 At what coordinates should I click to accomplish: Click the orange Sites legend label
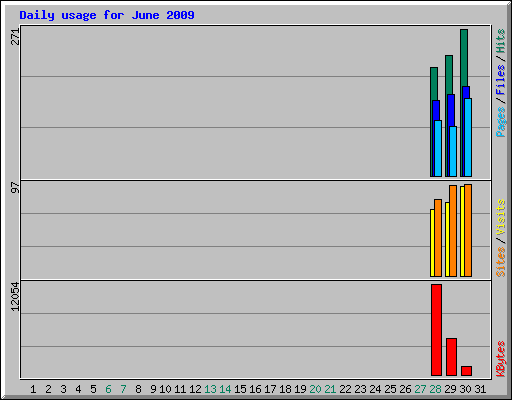click(500, 262)
